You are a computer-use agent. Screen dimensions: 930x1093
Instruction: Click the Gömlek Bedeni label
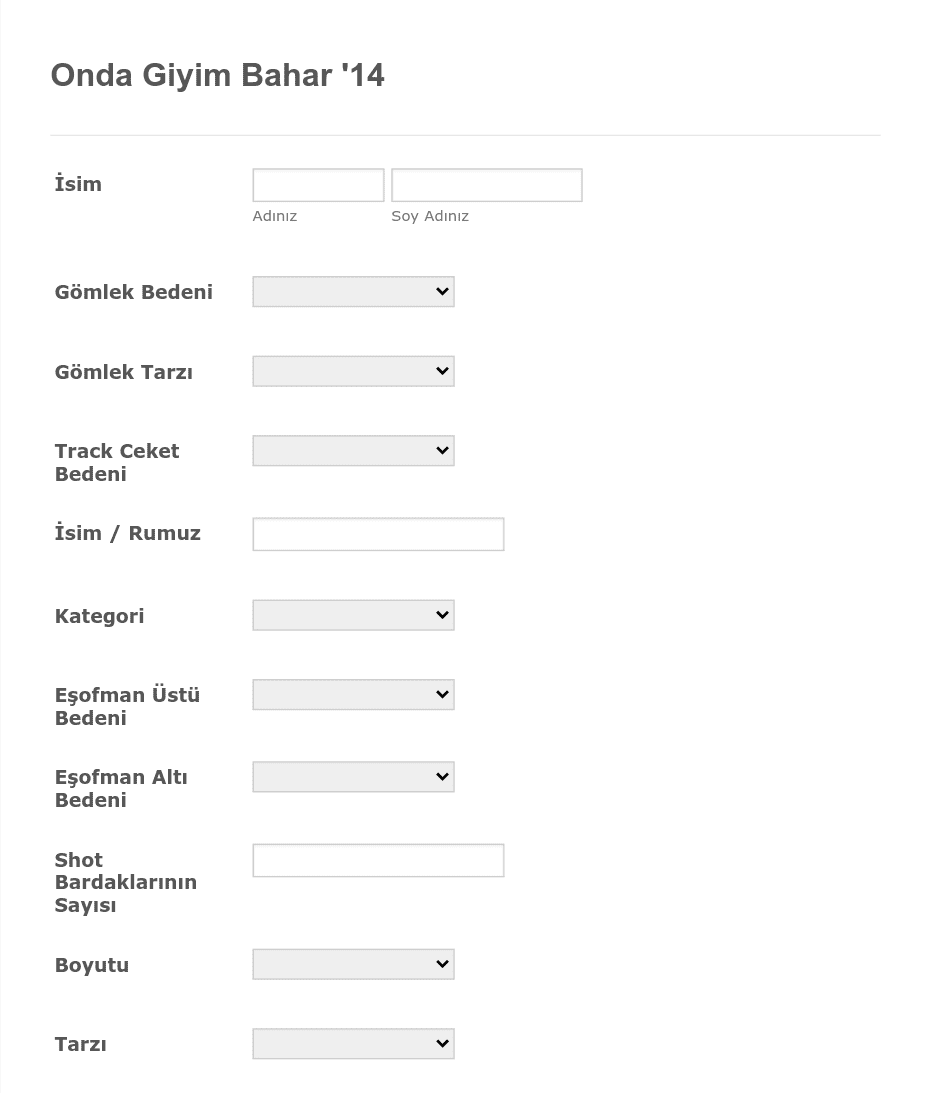pos(134,292)
